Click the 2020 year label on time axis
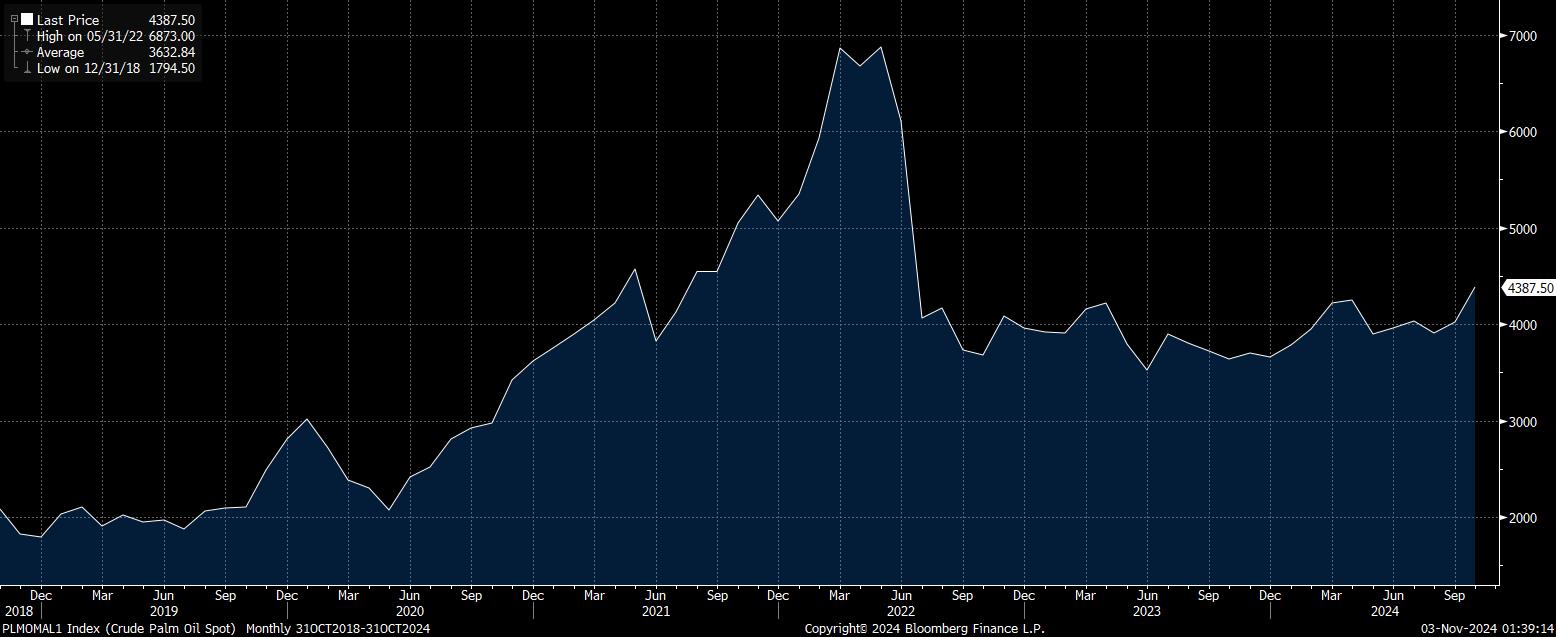The width and height of the screenshot is (1556, 637). (x=410, y=611)
